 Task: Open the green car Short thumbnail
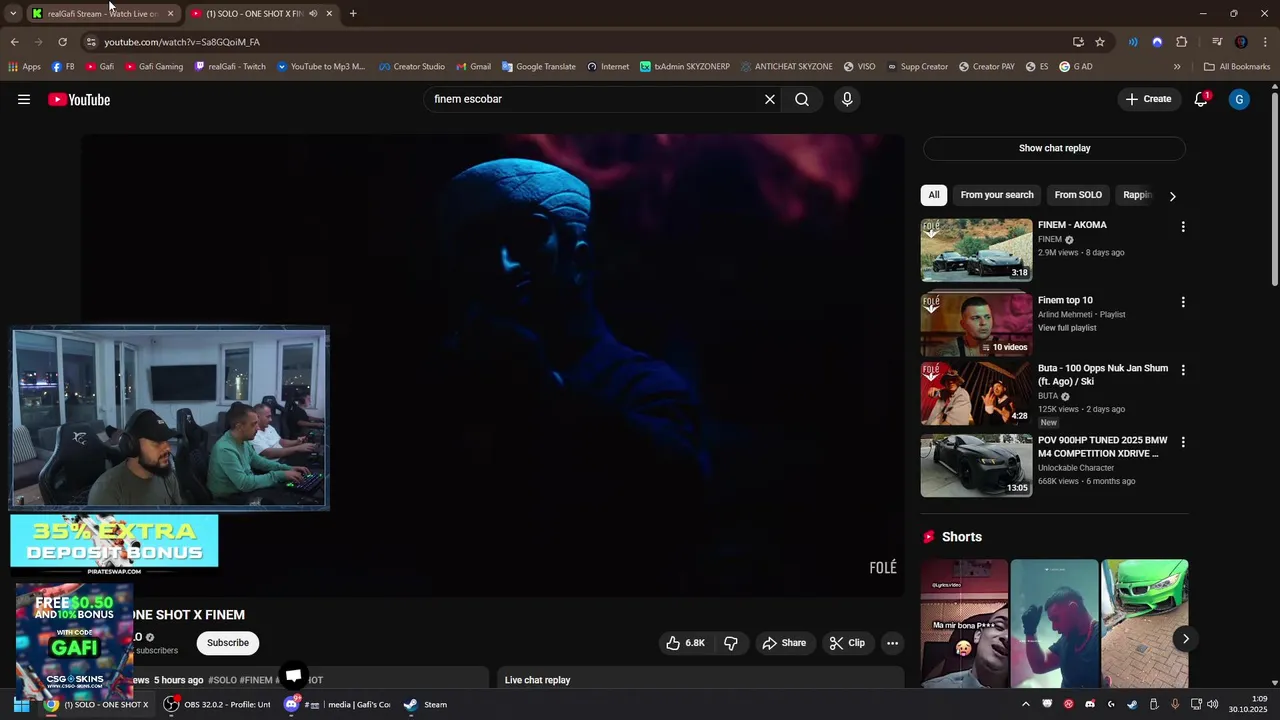[x=1145, y=624]
